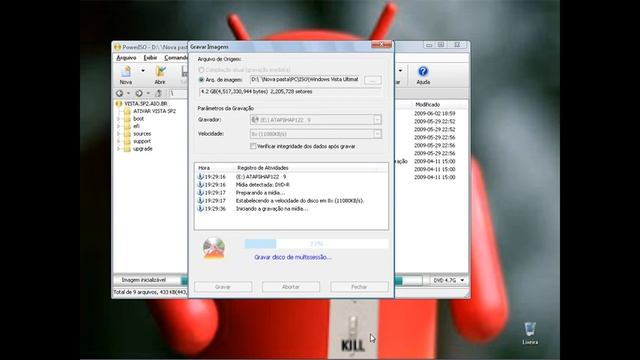Click the back navigation arrow icon in PowerISO
The height and width of the screenshot is (360, 640).
point(119,93)
